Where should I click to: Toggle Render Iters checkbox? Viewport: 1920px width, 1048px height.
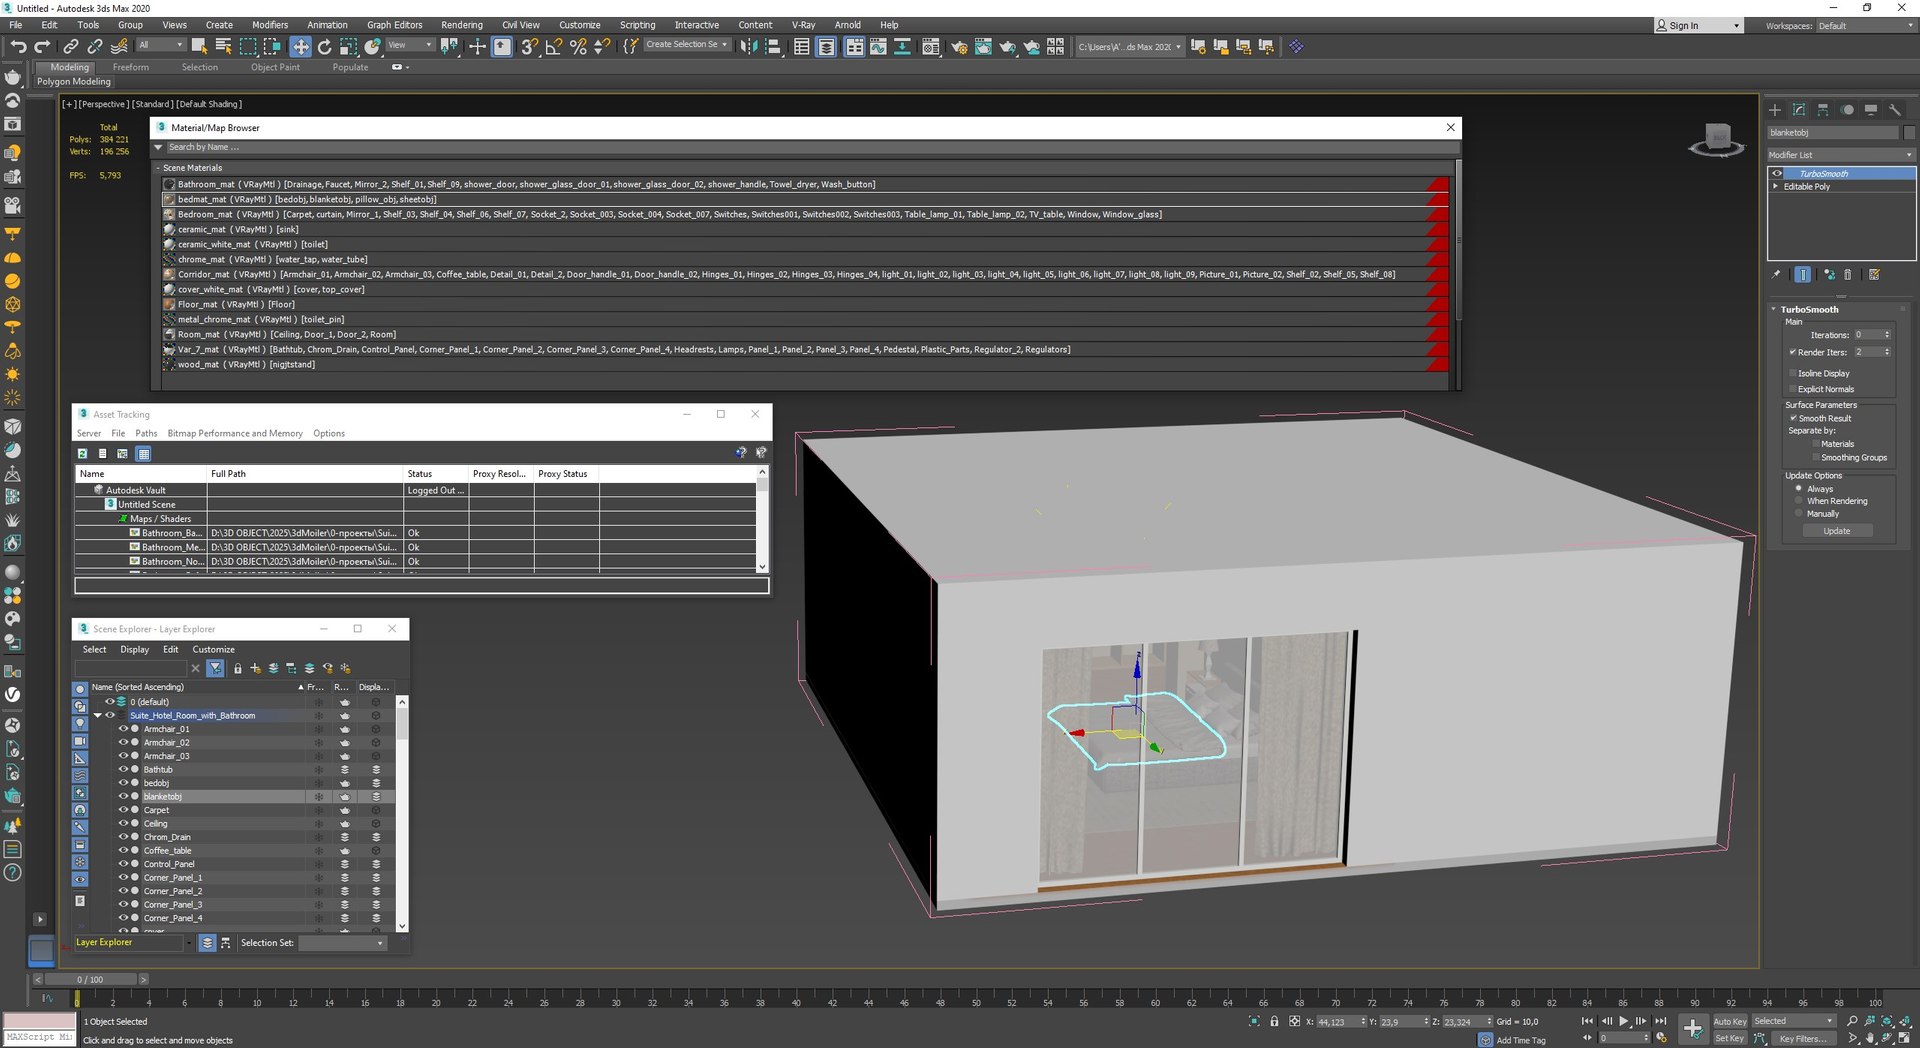[1792, 352]
